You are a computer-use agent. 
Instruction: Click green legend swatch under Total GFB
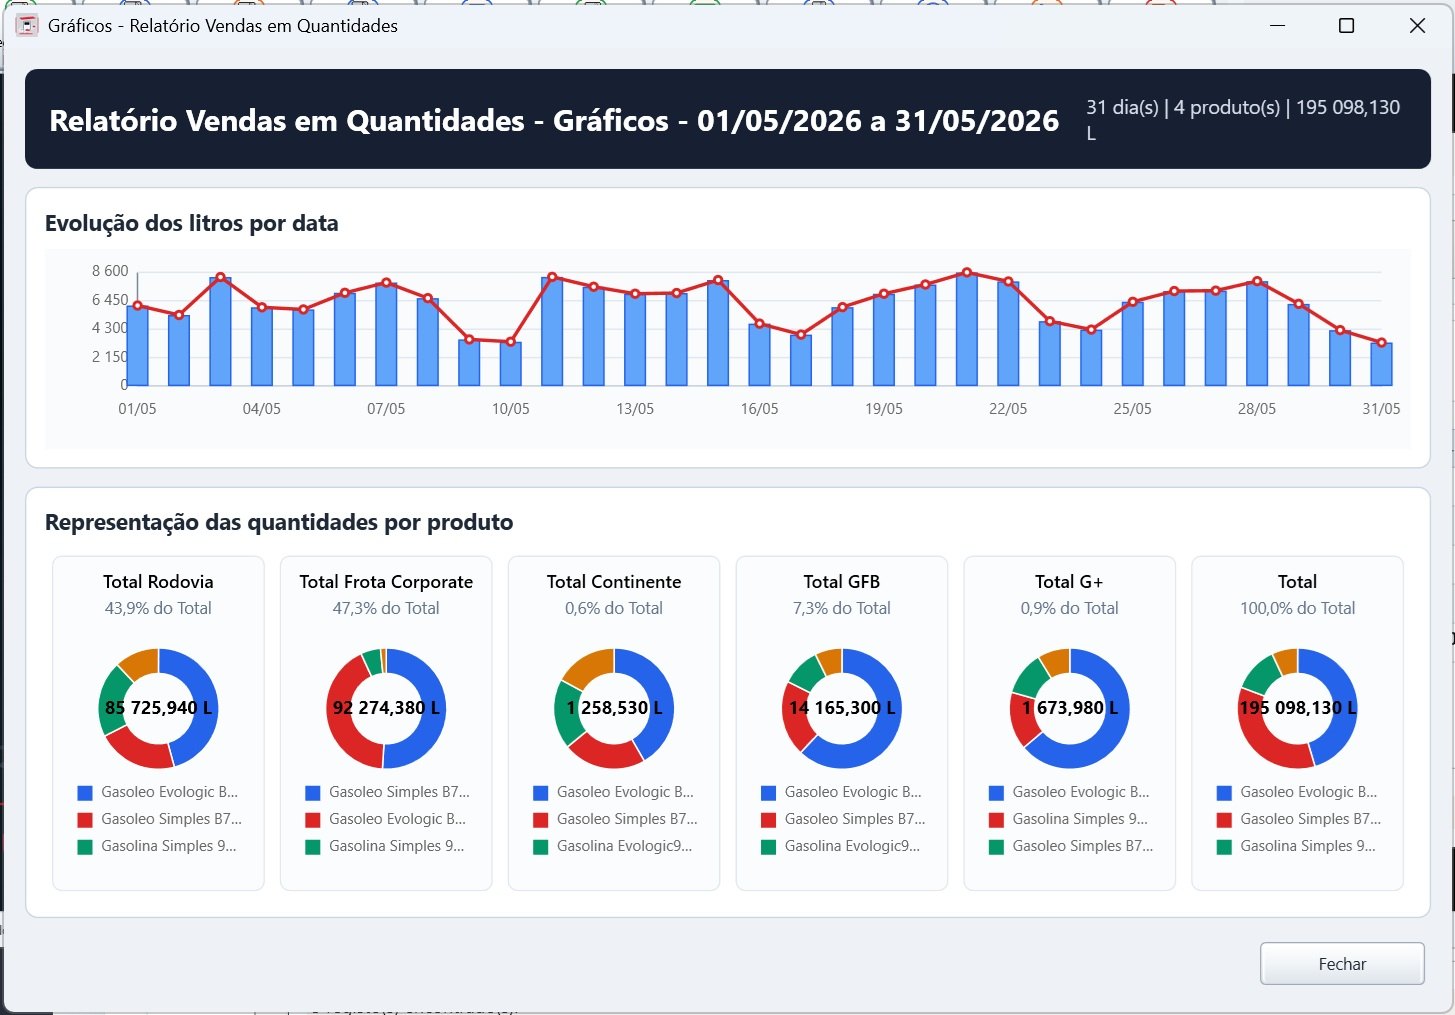pos(769,847)
